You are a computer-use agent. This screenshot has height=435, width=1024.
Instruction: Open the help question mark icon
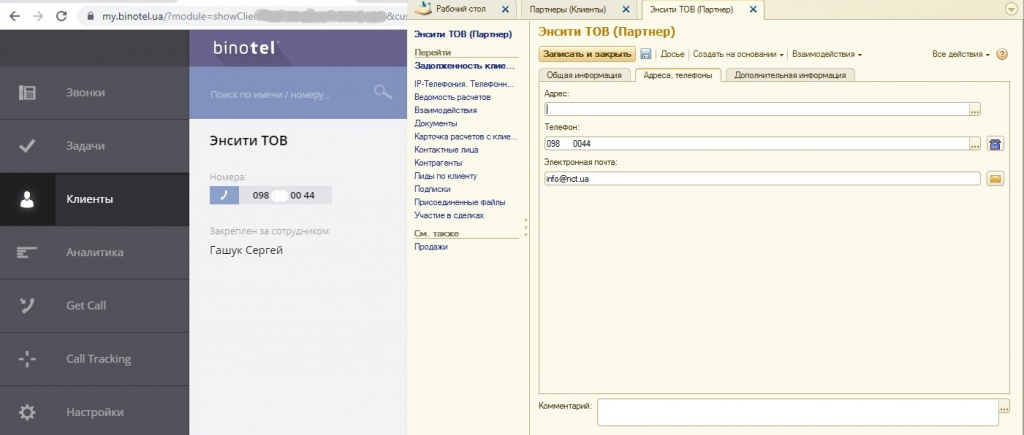click(x=1002, y=54)
